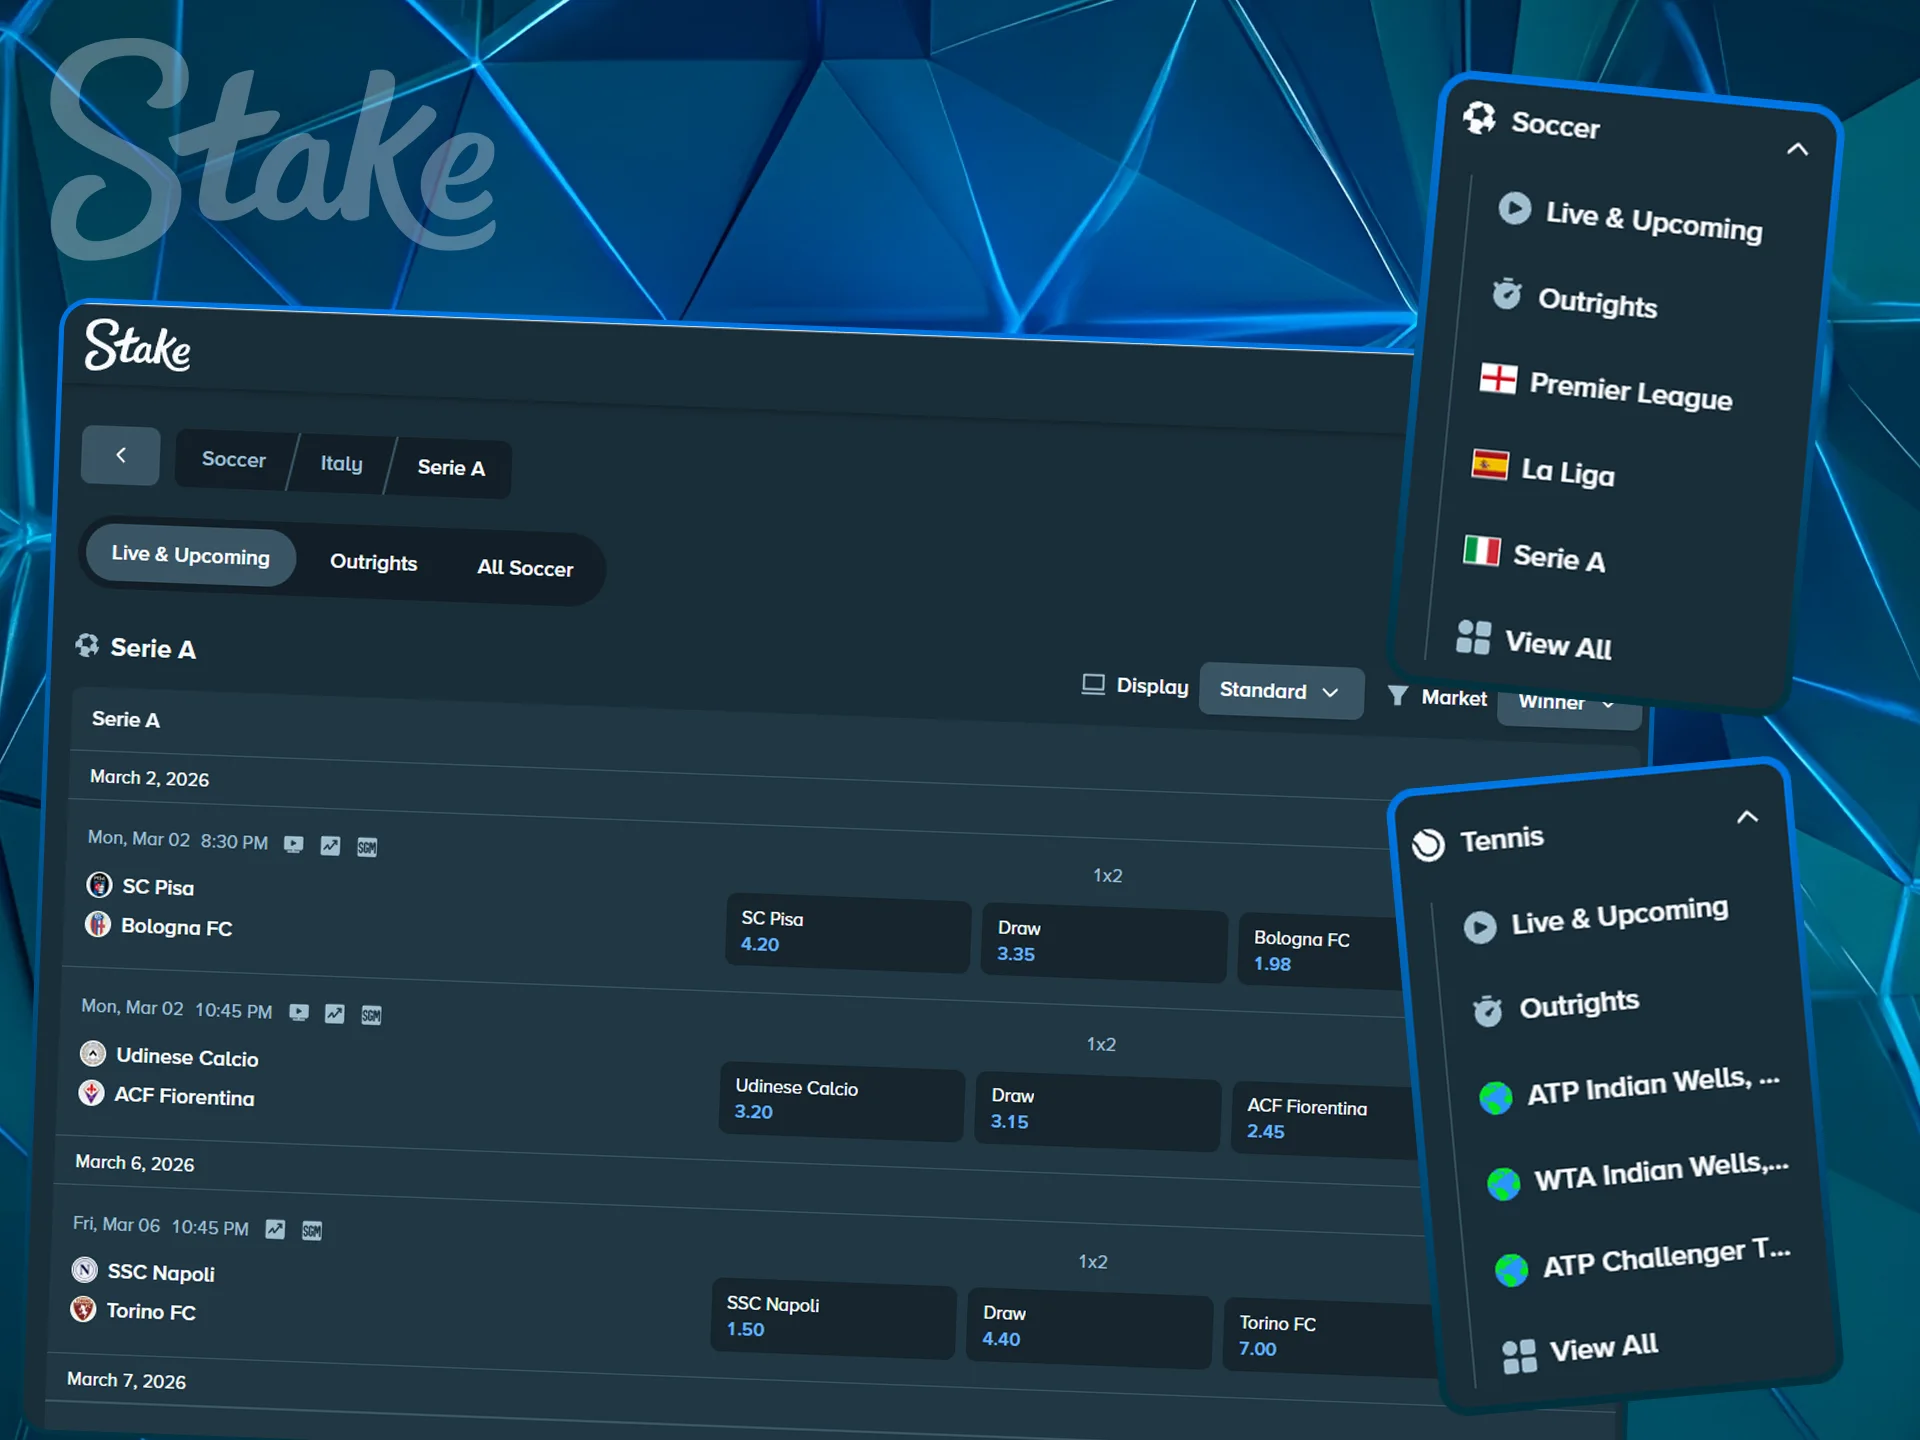The height and width of the screenshot is (1440, 1920).
Task: Bet on Draw at 3.15
Action: [1098, 1111]
